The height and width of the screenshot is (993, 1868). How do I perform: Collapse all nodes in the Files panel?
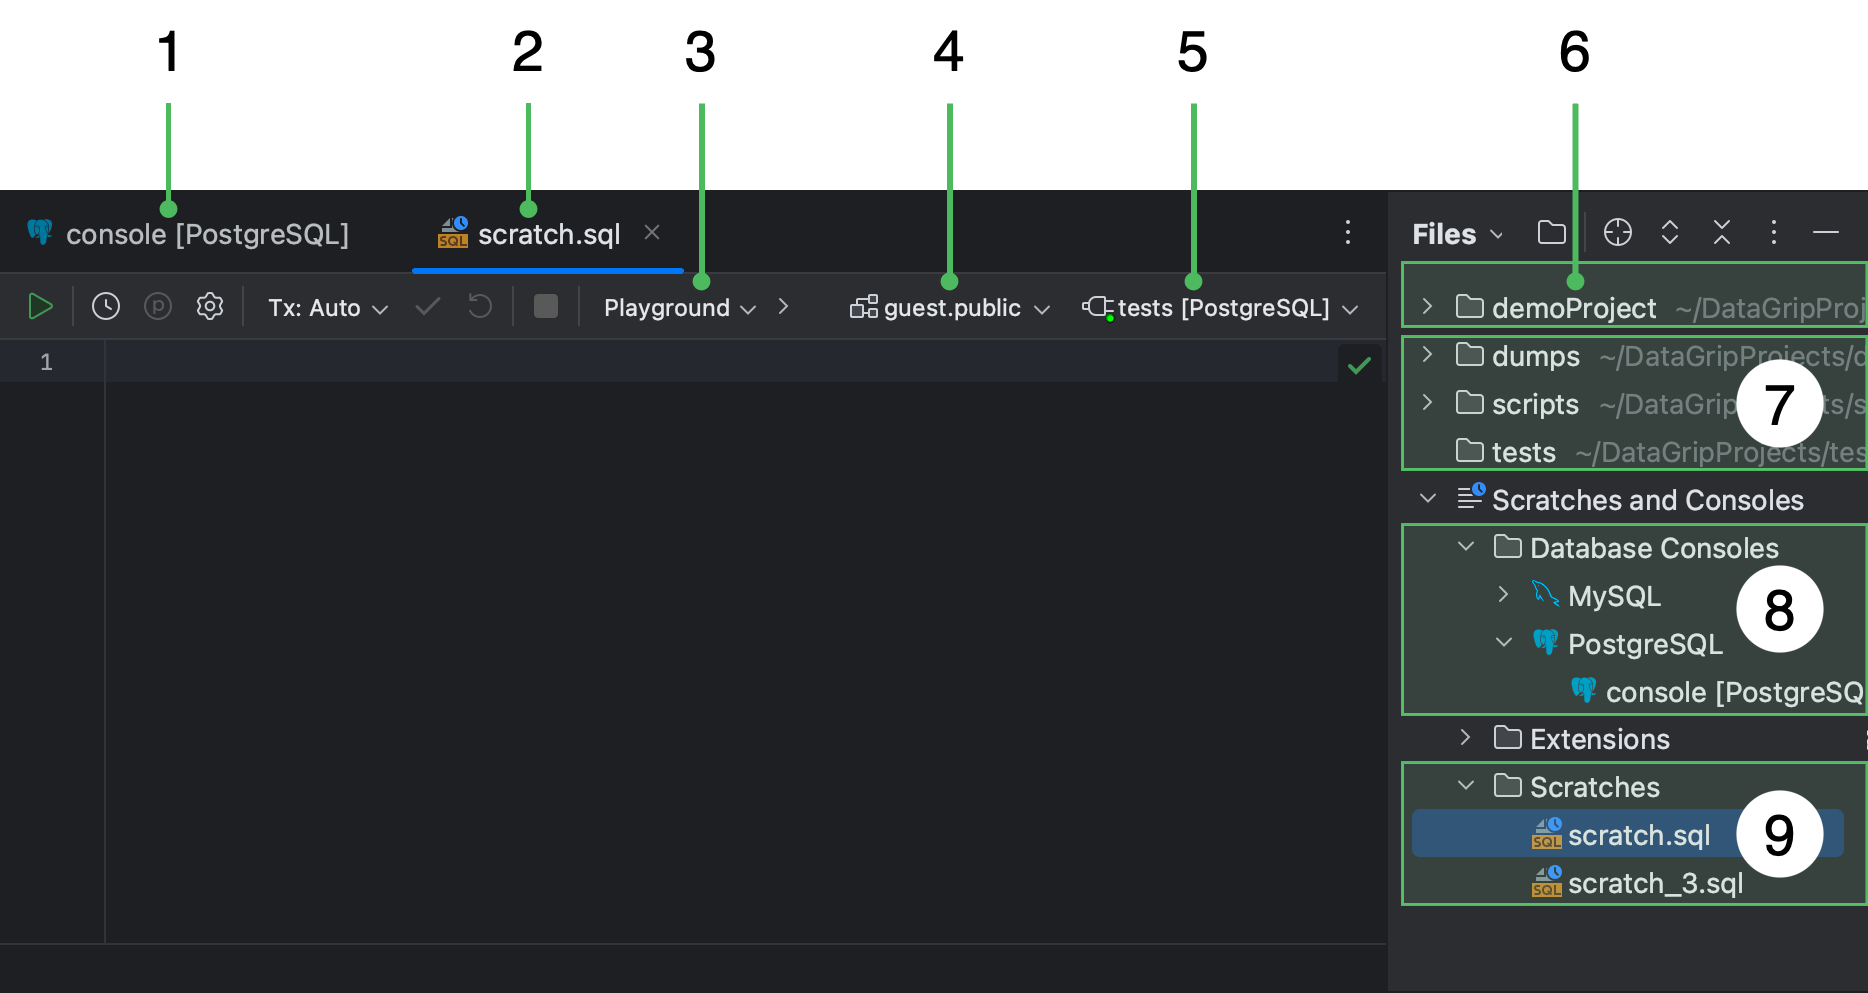pyautogui.click(x=1722, y=232)
